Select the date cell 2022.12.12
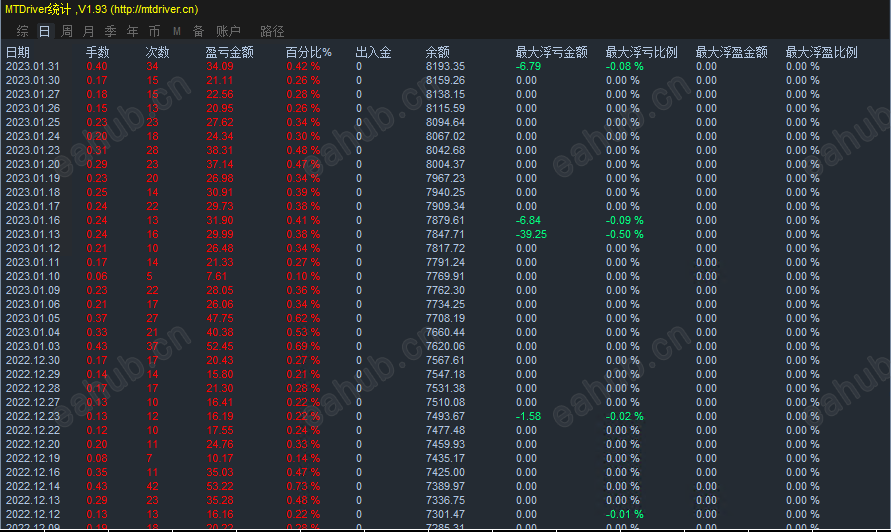 click(32, 514)
